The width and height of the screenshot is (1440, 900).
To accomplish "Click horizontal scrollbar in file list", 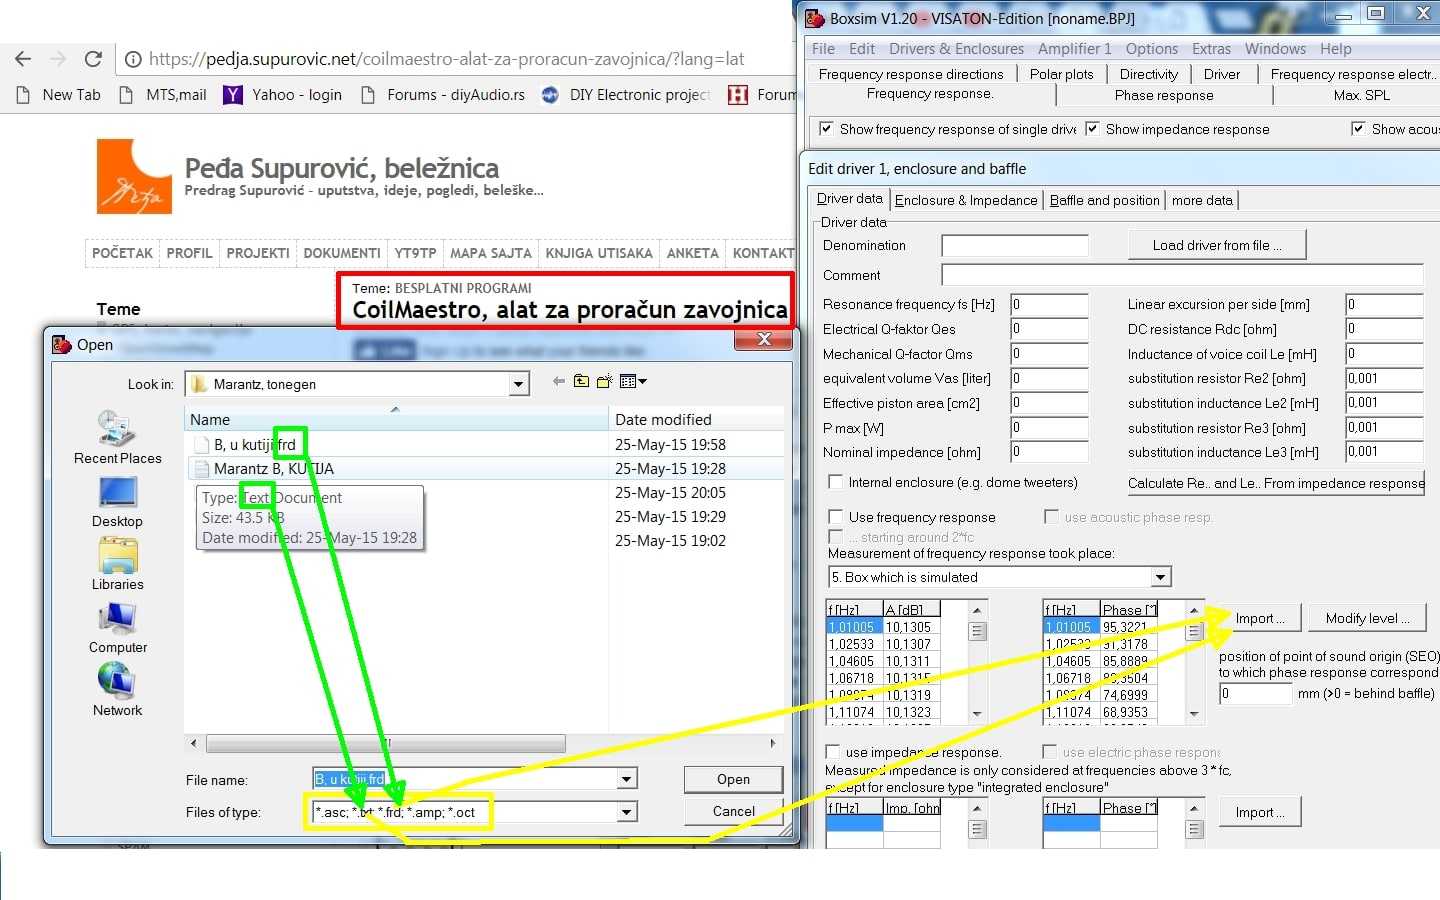I will [x=385, y=743].
